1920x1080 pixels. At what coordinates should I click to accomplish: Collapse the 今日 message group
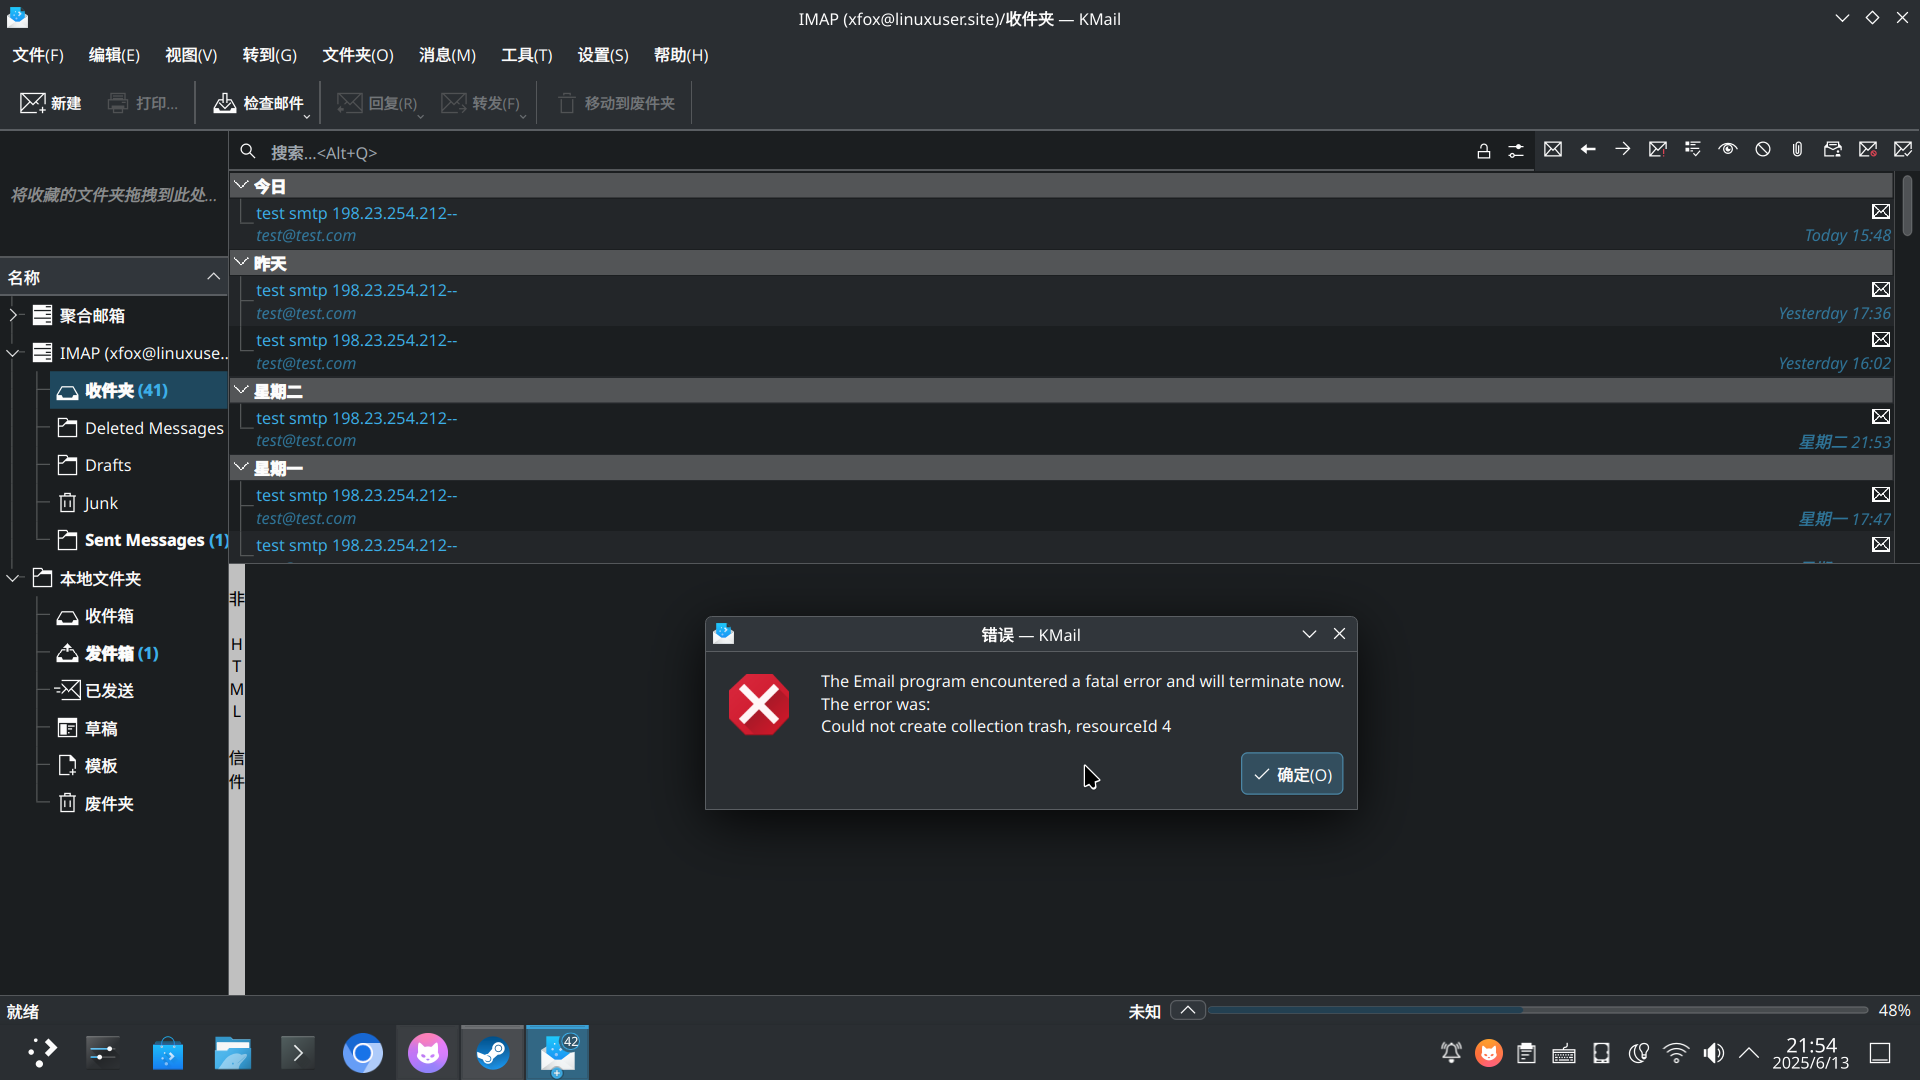click(241, 185)
